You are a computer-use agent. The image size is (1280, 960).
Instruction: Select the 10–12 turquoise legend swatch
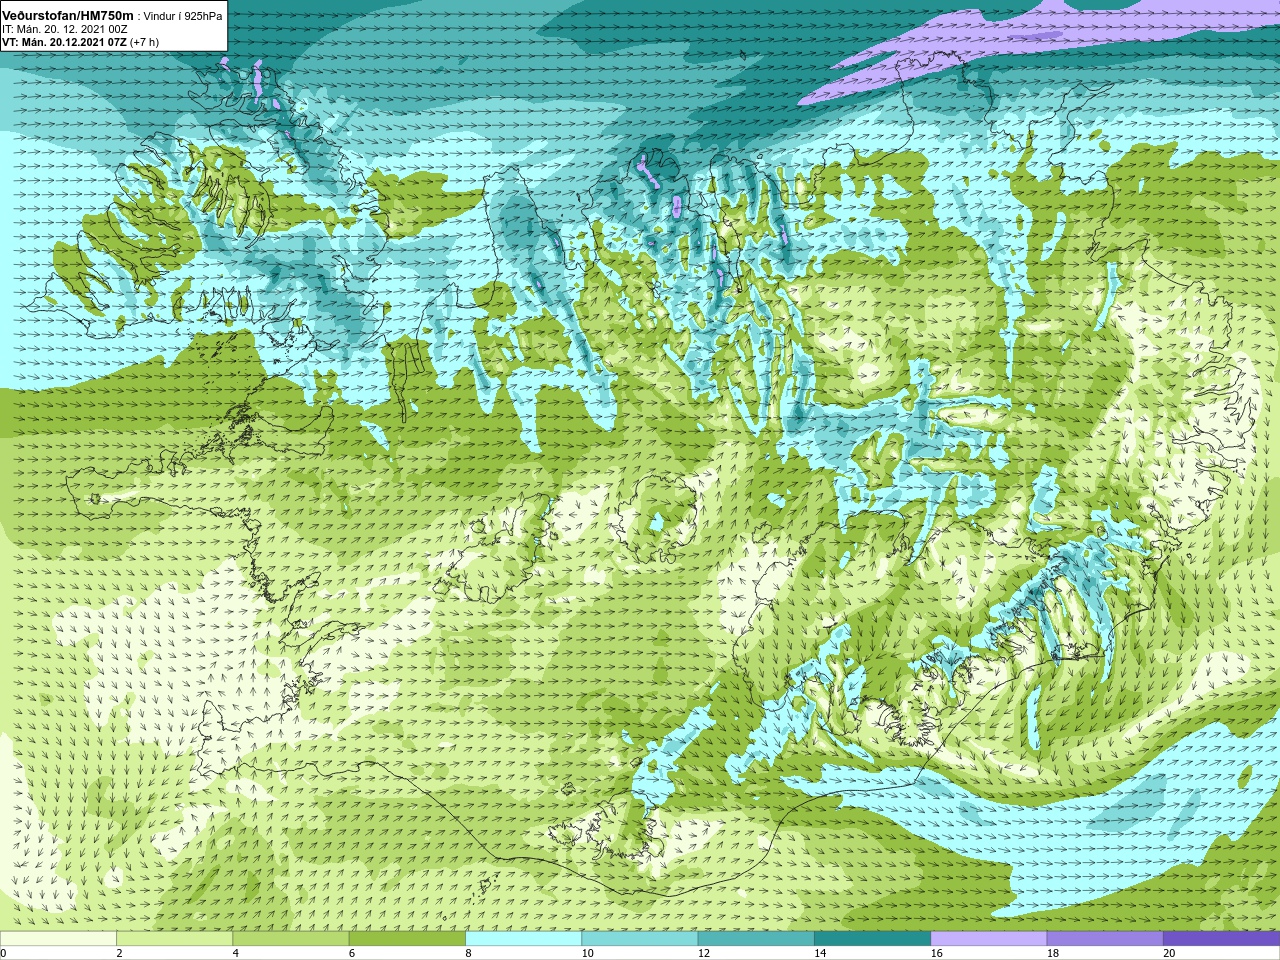(640, 939)
